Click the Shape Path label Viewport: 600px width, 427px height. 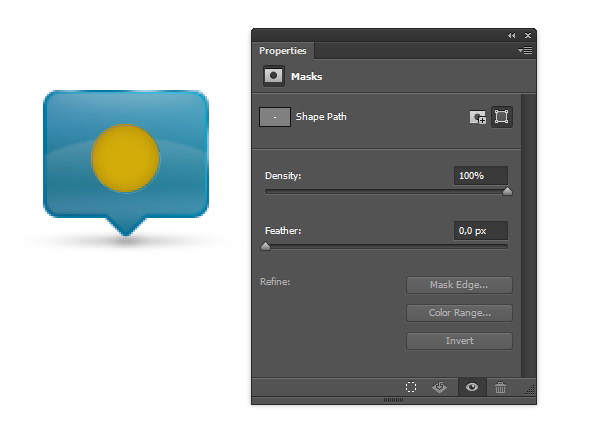click(321, 117)
